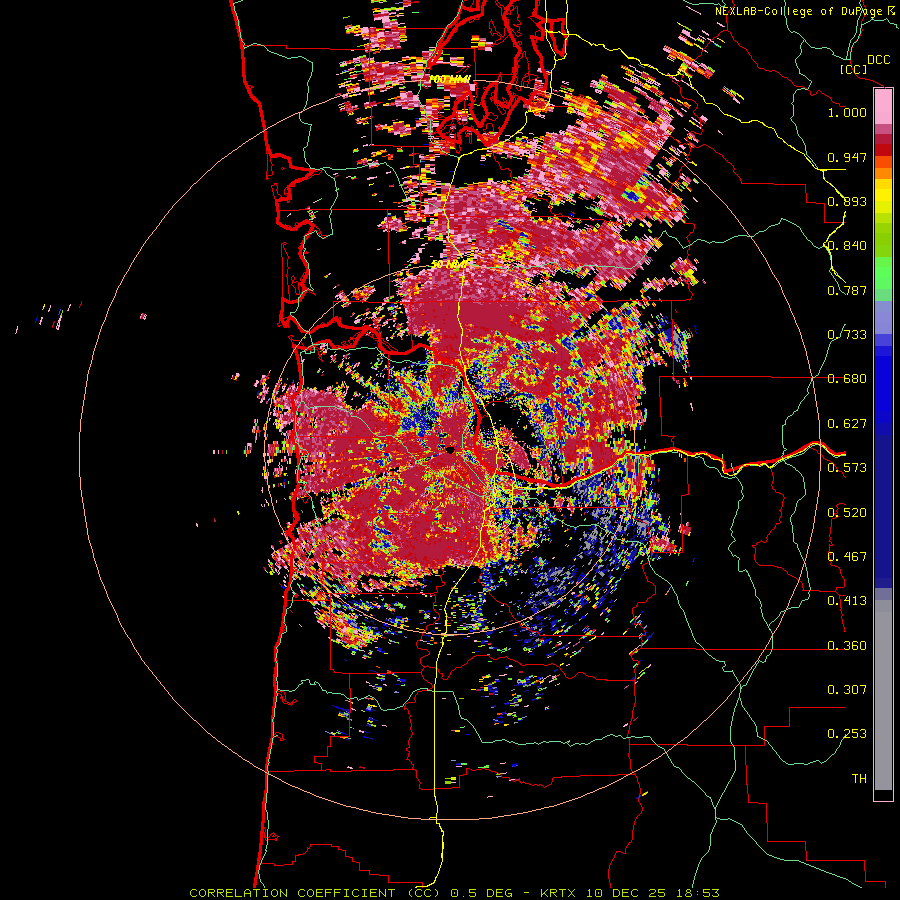This screenshot has width=900, height=900.
Task: Select the 0.467 legend value
Action: (847, 557)
